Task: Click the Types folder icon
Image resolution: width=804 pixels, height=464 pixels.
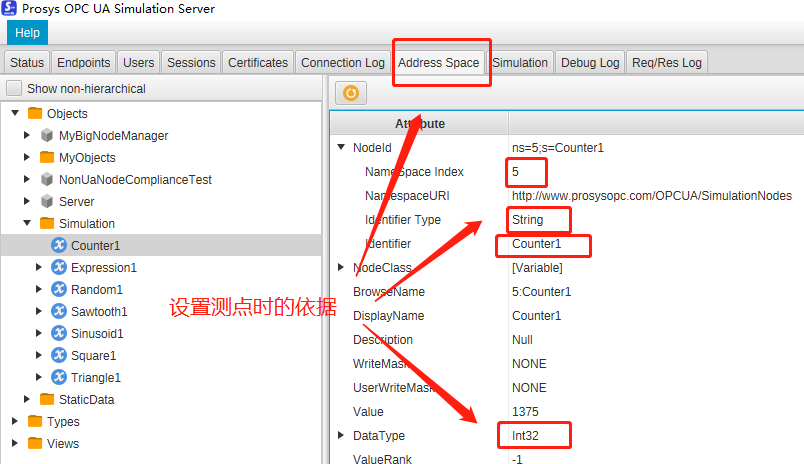Action: [x=35, y=421]
